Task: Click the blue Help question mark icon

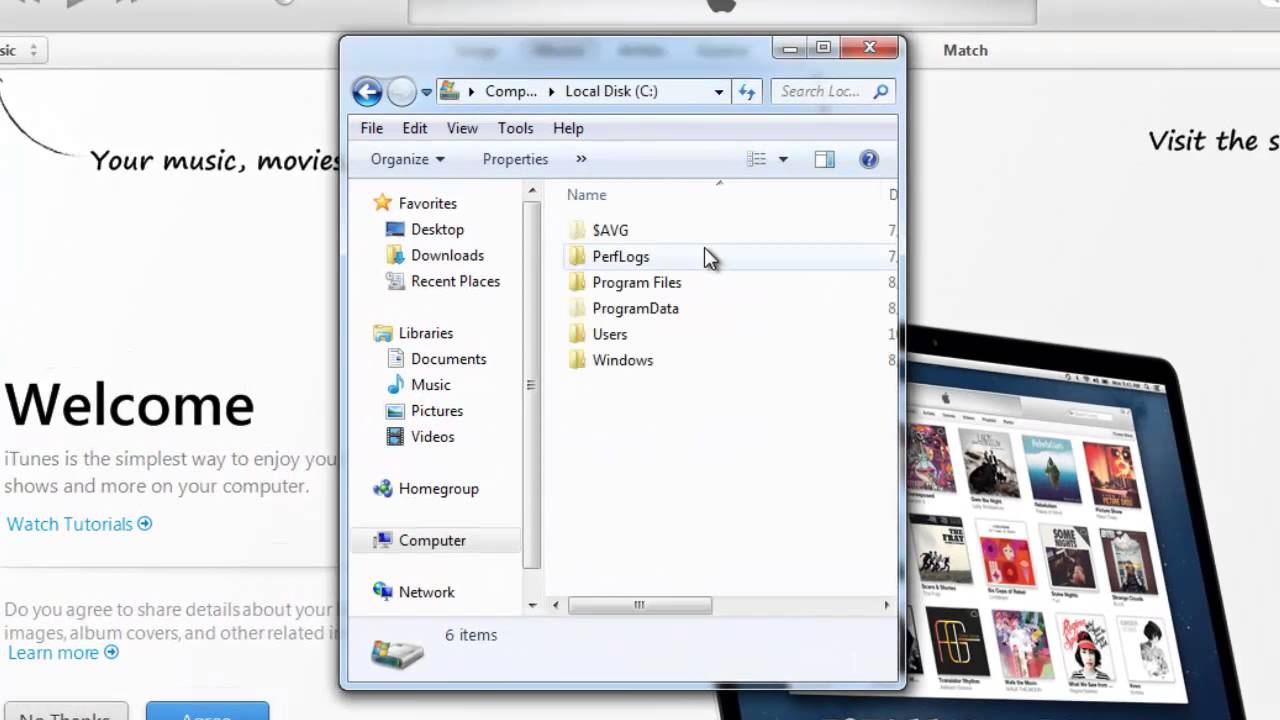Action: 869,159
